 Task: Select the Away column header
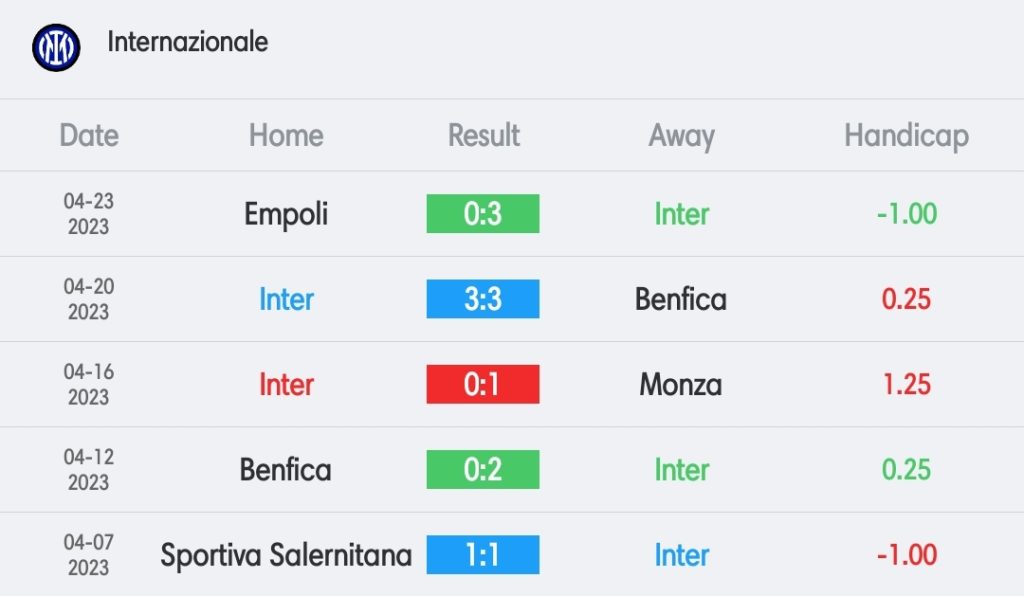[x=681, y=137]
